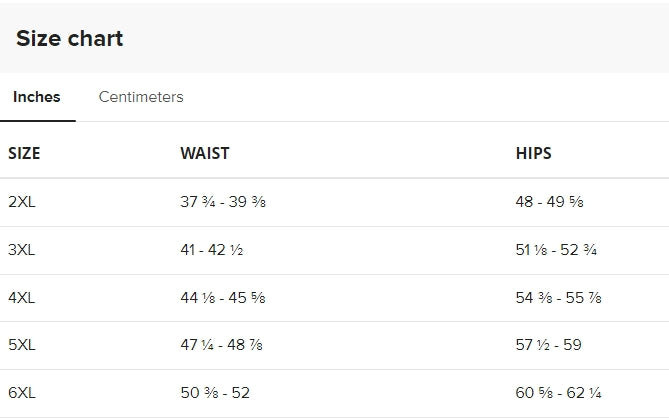This screenshot has width=669, height=418.
Task: Click the 3XL hips value 51 ⅛ - 52 ¾
Action: (x=556, y=250)
